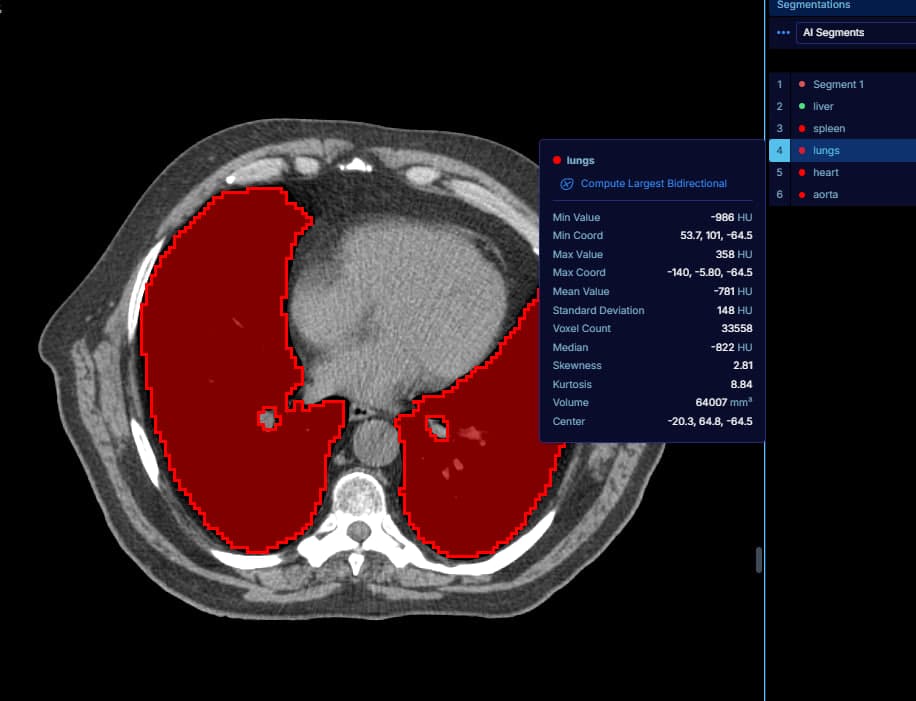Click the Median -822 HU value

[731, 347]
